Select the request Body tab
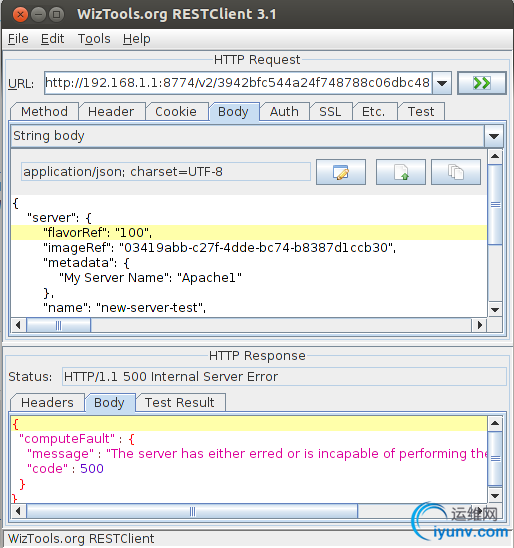Viewport: 514px width, 548px height. tap(233, 111)
